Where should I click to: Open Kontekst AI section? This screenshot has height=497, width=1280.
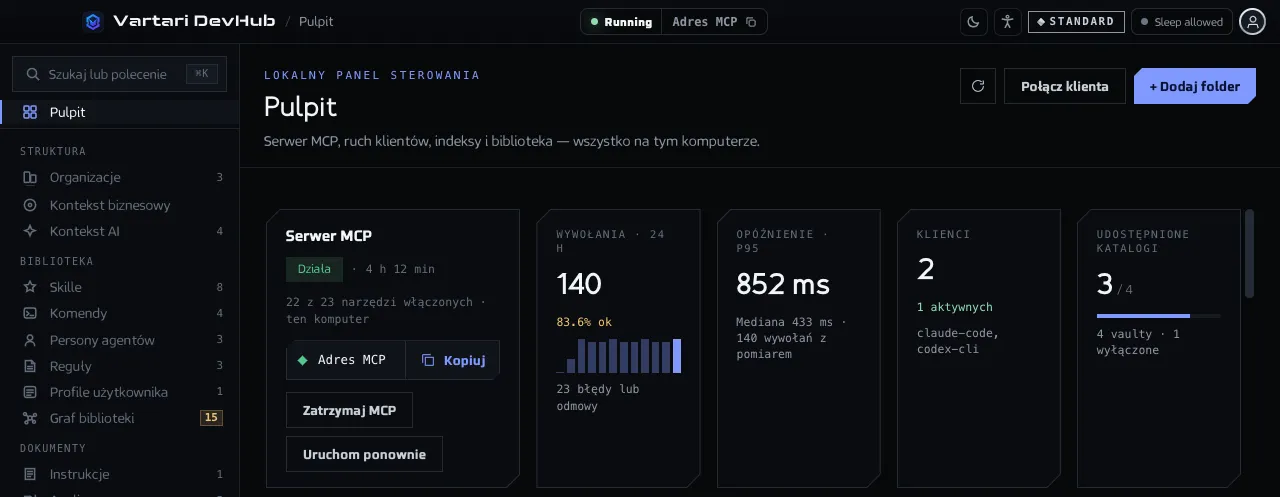(119, 231)
